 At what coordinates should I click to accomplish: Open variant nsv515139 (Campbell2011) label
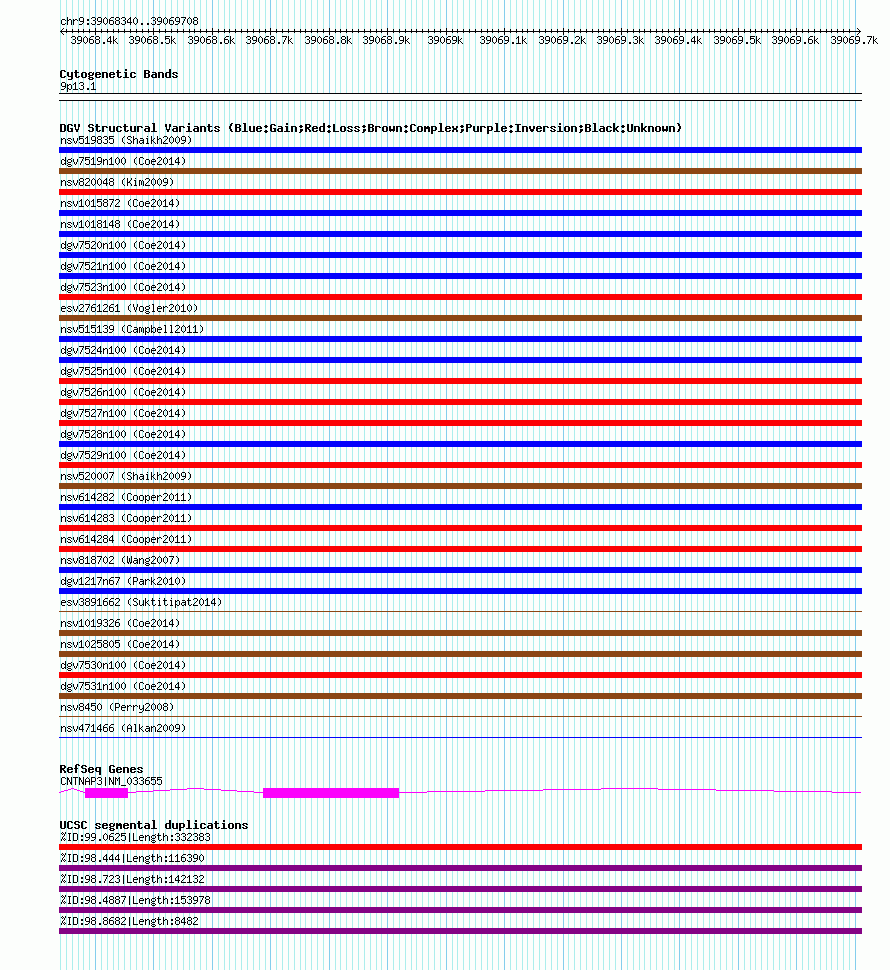coord(132,330)
